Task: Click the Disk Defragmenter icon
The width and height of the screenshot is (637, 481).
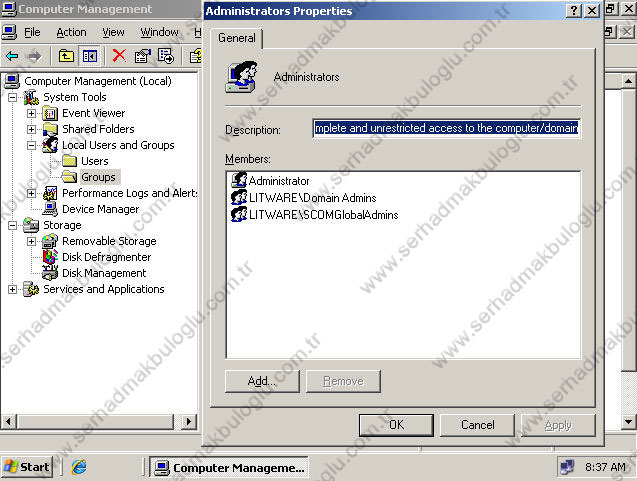Action: click(x=50, y=257)
